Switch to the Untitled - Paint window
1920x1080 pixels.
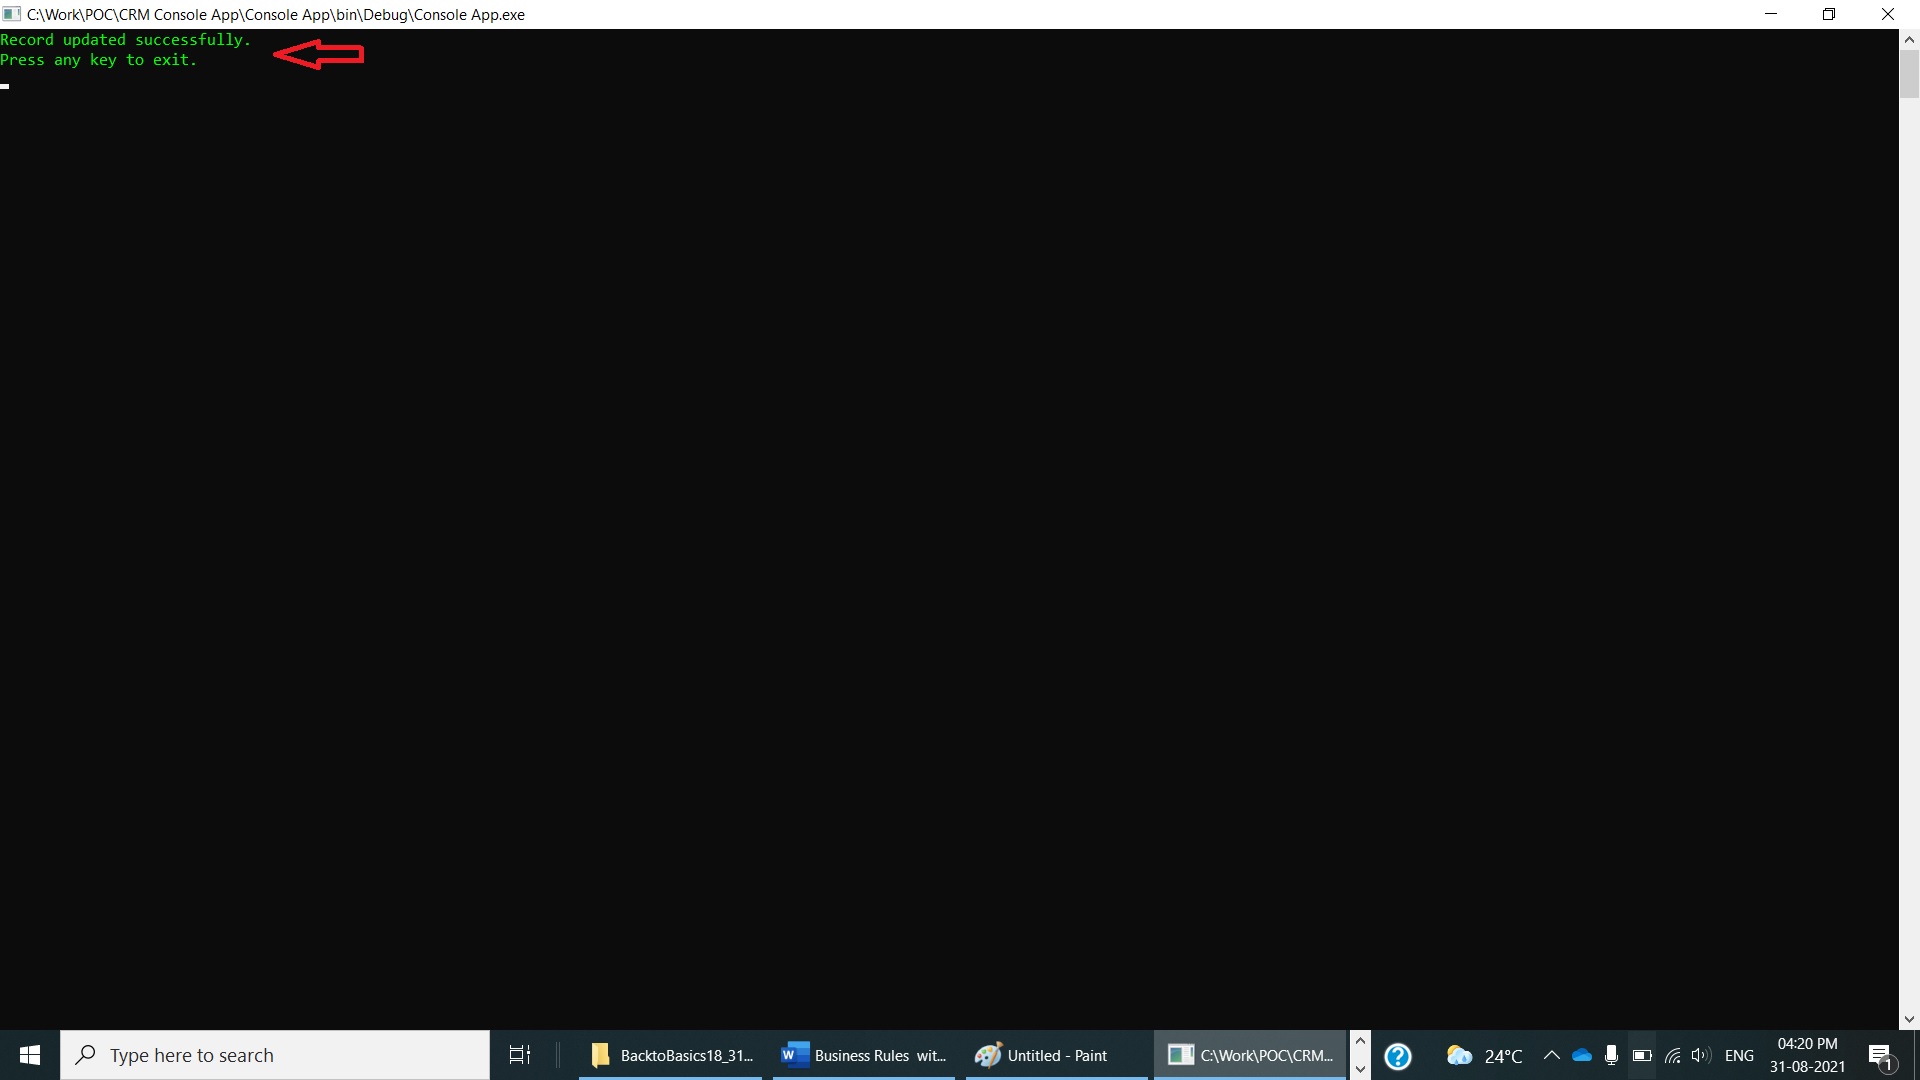[1042, 1055]
